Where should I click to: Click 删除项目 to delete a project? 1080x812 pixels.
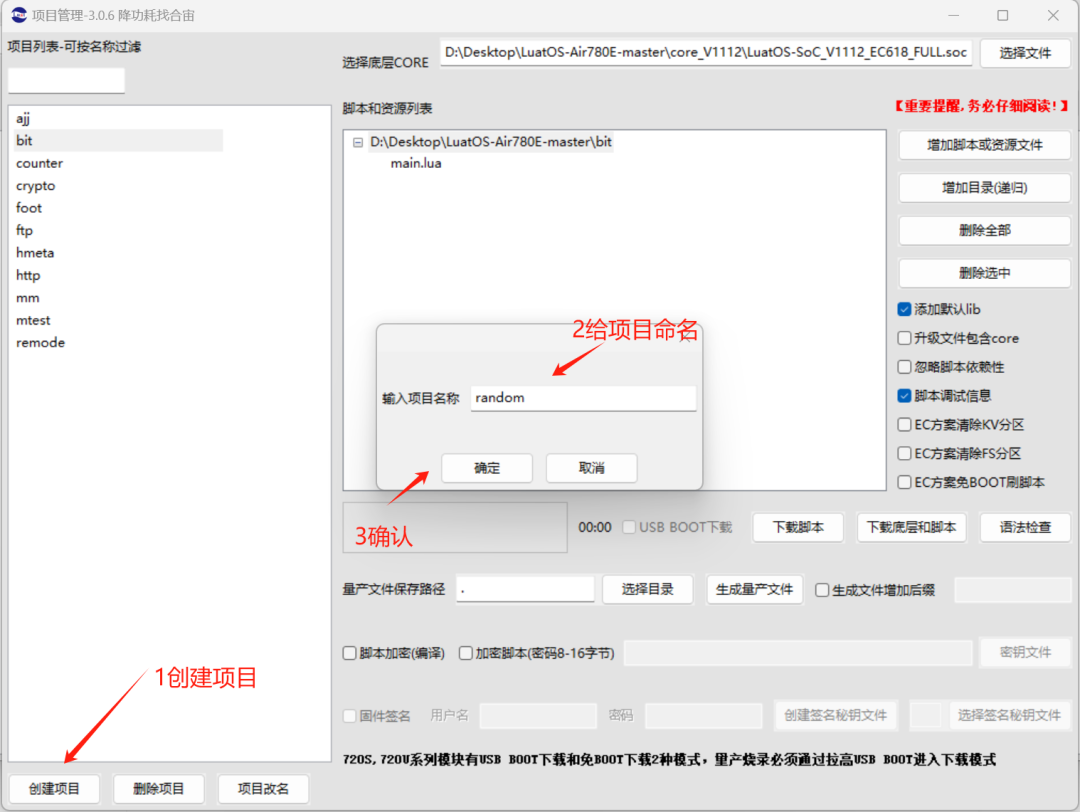[158, 789]
